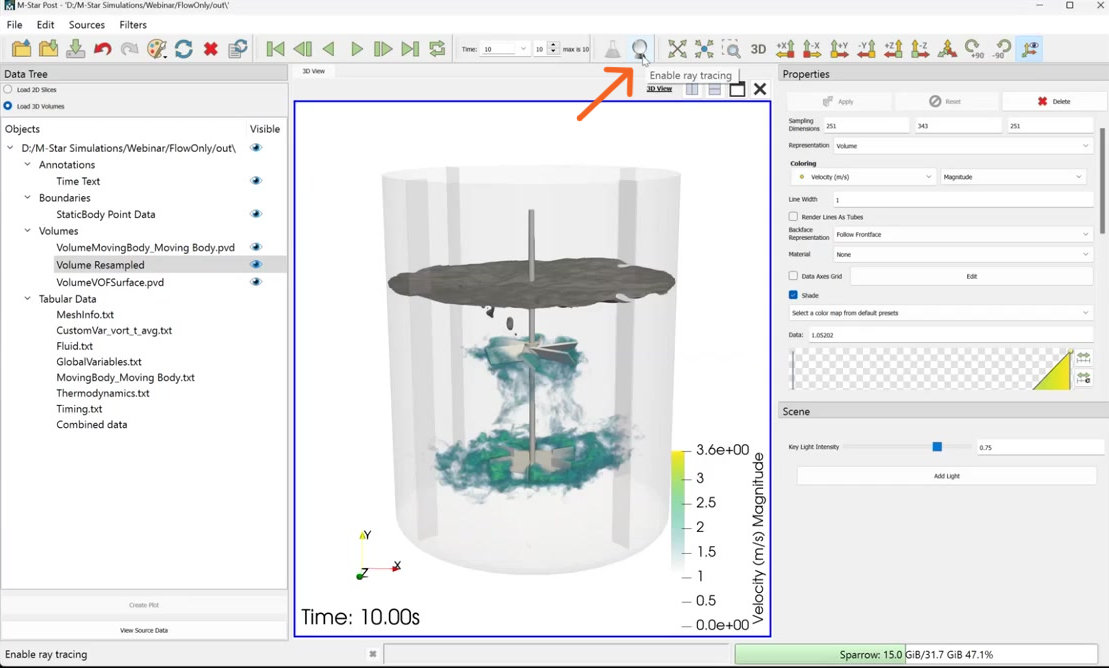The width and height of the screenshot is (1109, 668).
Task: Open the Filters menu
Action: pyautogui.click(x=133, y=25)
